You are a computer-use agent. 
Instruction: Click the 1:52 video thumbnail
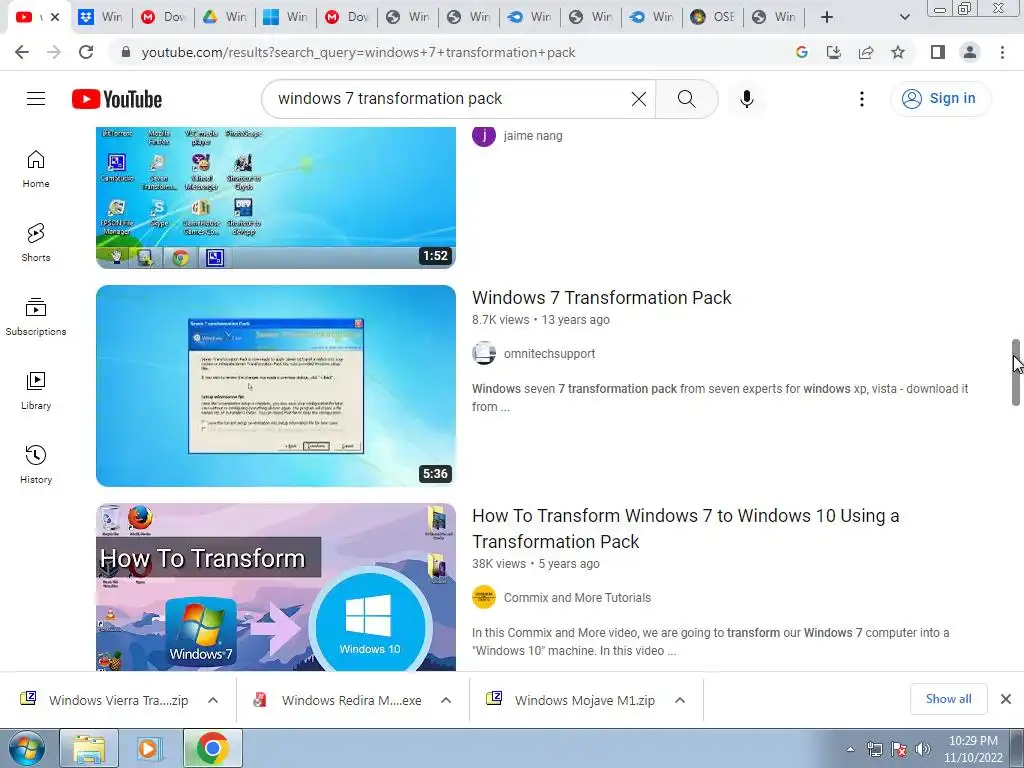[x=276, y=197]
